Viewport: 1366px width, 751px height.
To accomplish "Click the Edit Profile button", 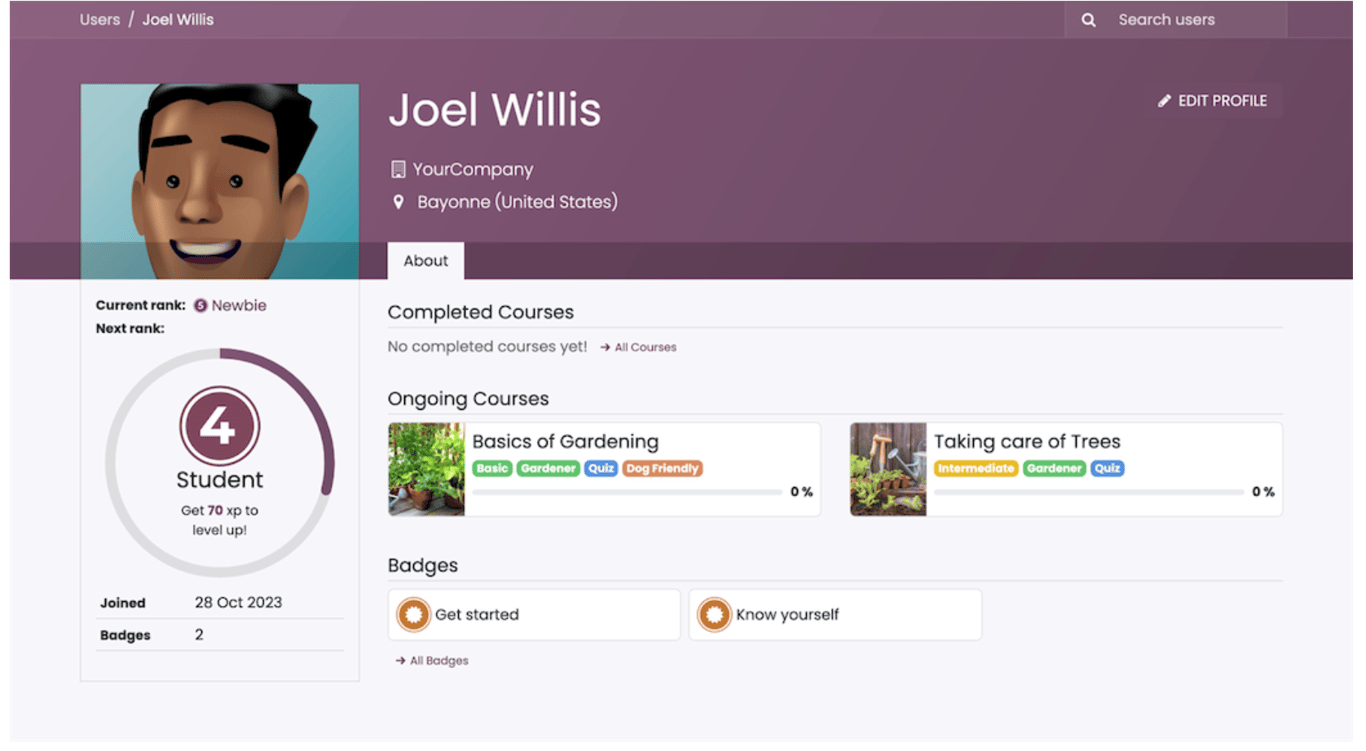I will pyautogui.click(x=1212, y=100).
